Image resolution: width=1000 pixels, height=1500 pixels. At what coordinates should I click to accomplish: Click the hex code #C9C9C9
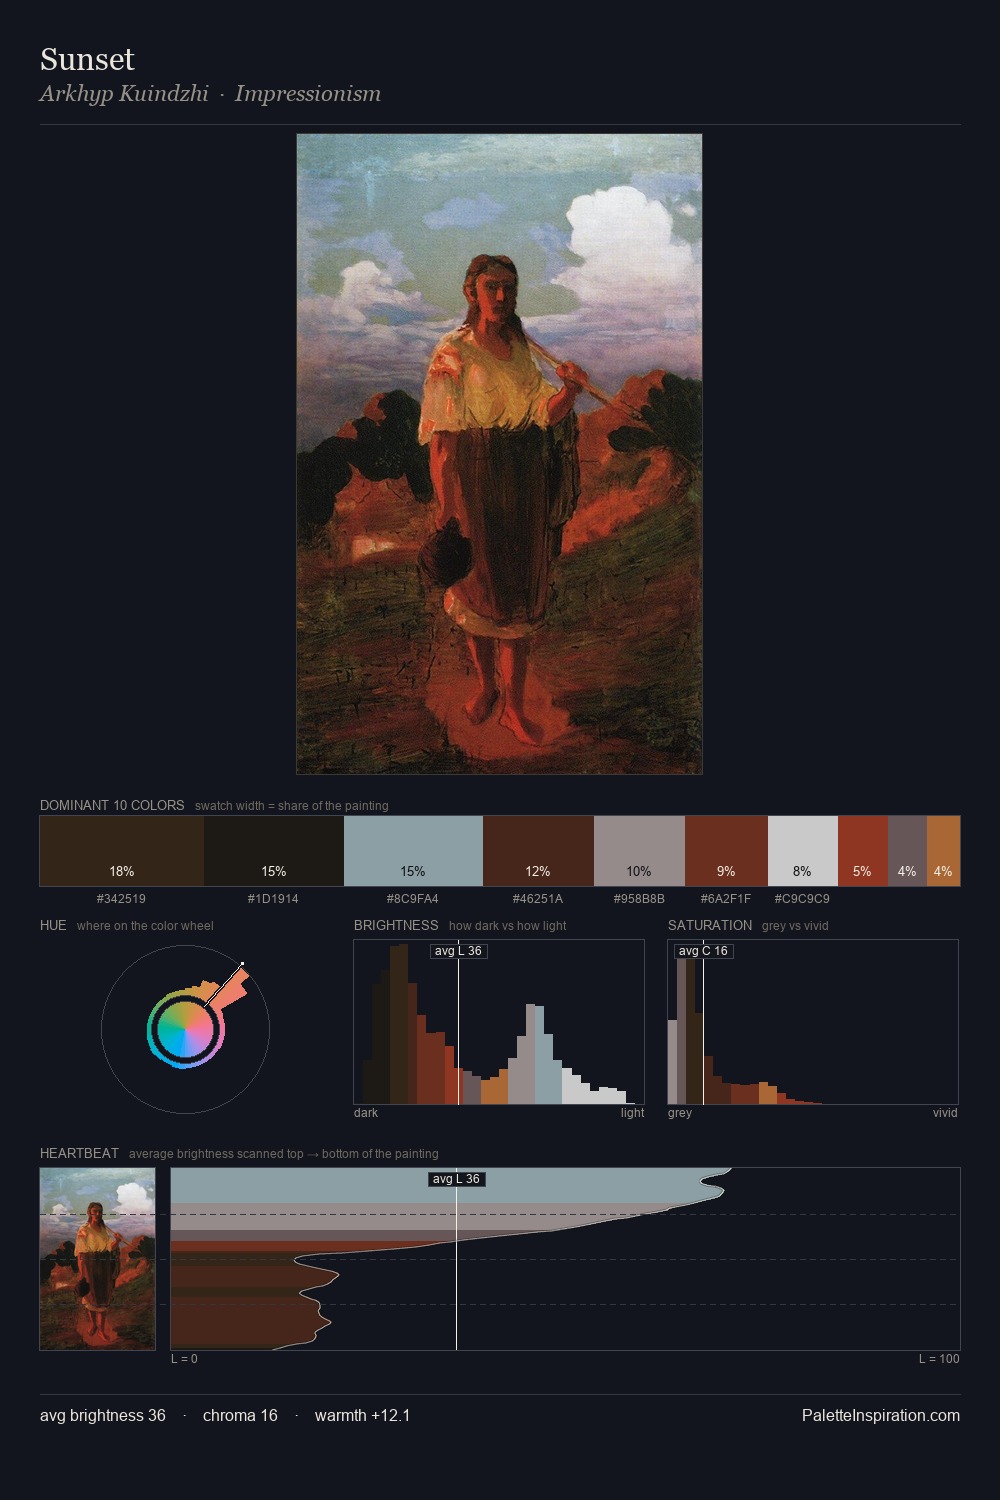coord(802,899)
